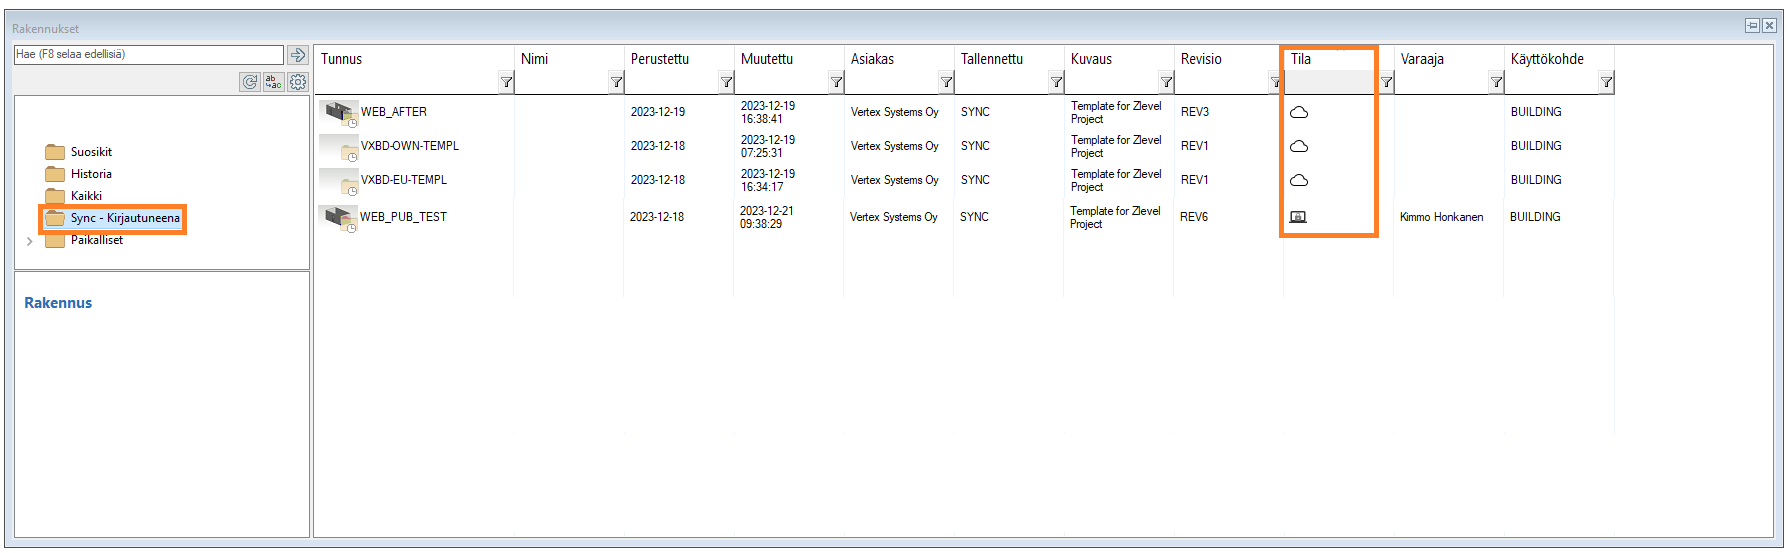Click the ab/ac match text icon

(273, 82)
